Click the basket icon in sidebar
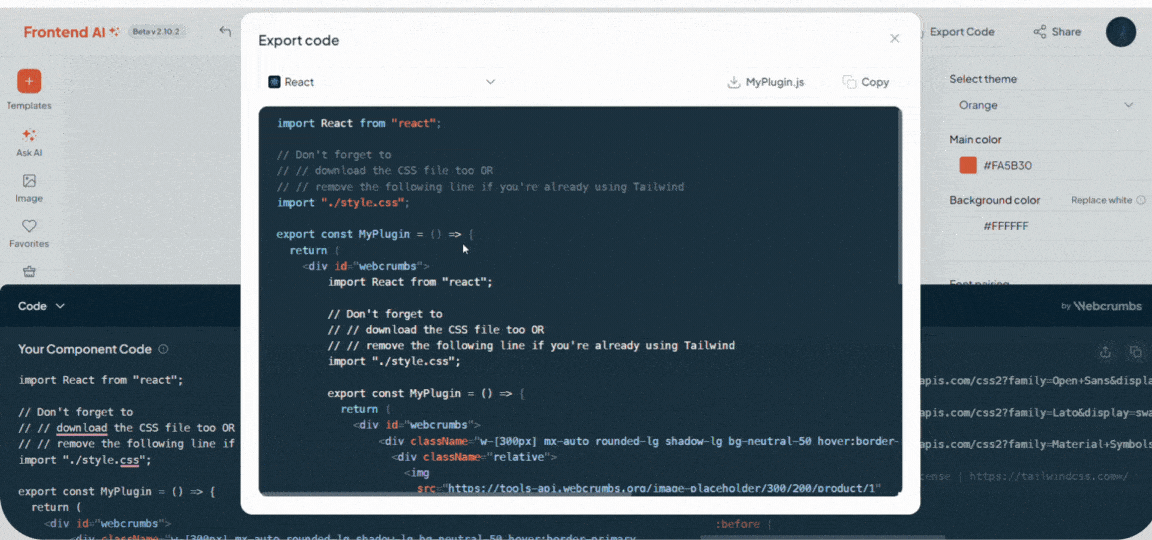1152x540 pixels. (29, 272)
